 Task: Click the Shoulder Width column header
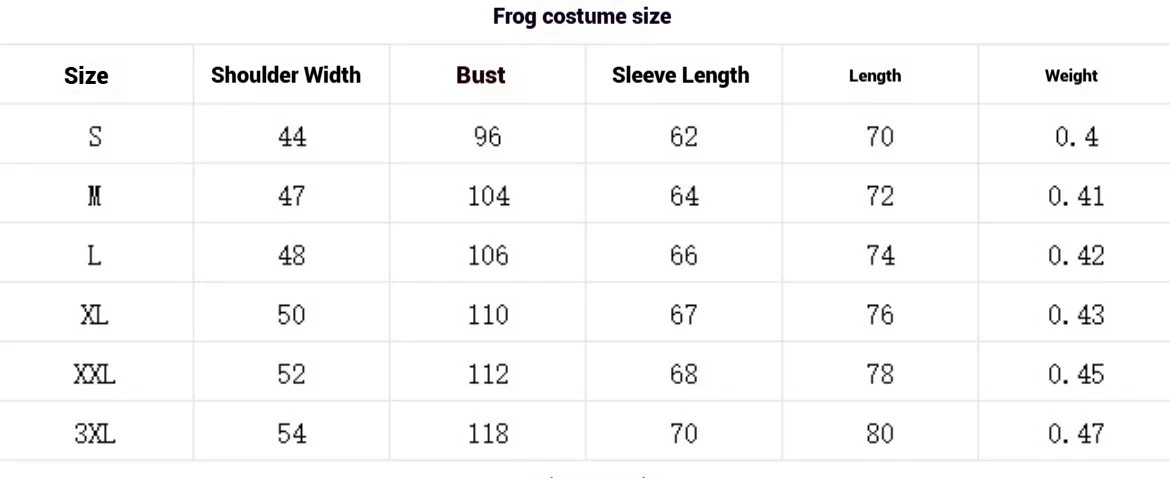[x=286, y=75]
